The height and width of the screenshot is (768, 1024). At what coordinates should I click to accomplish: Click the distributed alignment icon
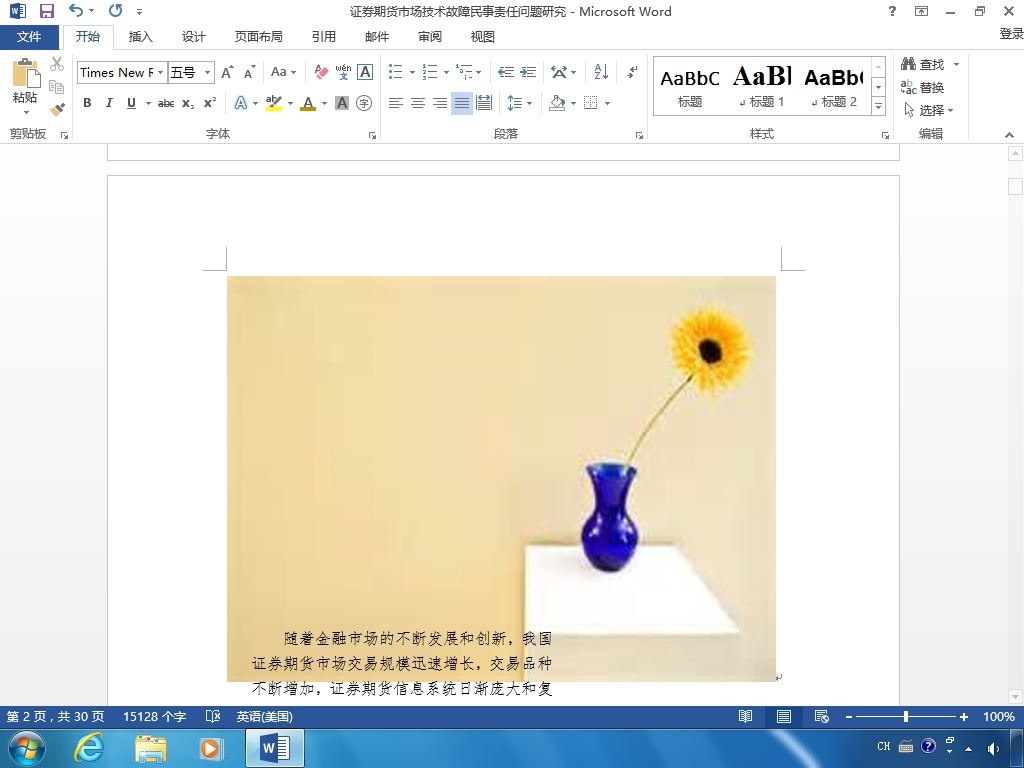[x=484, y=103]
